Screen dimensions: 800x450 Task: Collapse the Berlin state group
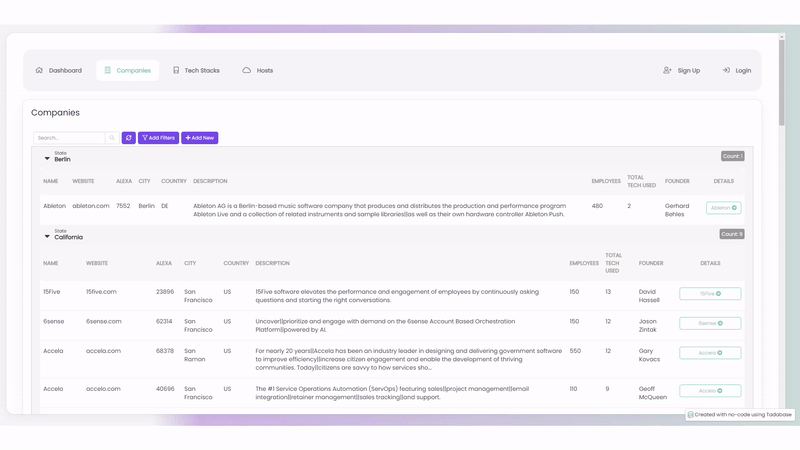click(47, 159)
